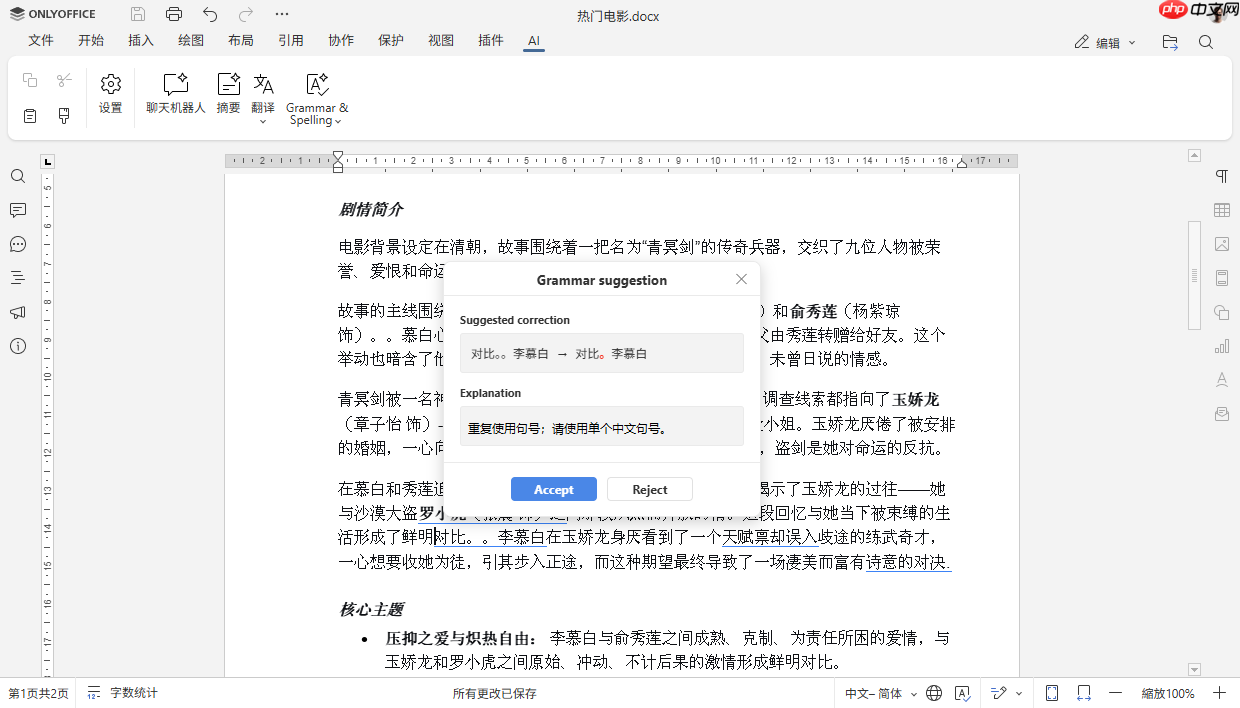
Task: Show the navigation headings panel
Action: (x=17, y=278)
